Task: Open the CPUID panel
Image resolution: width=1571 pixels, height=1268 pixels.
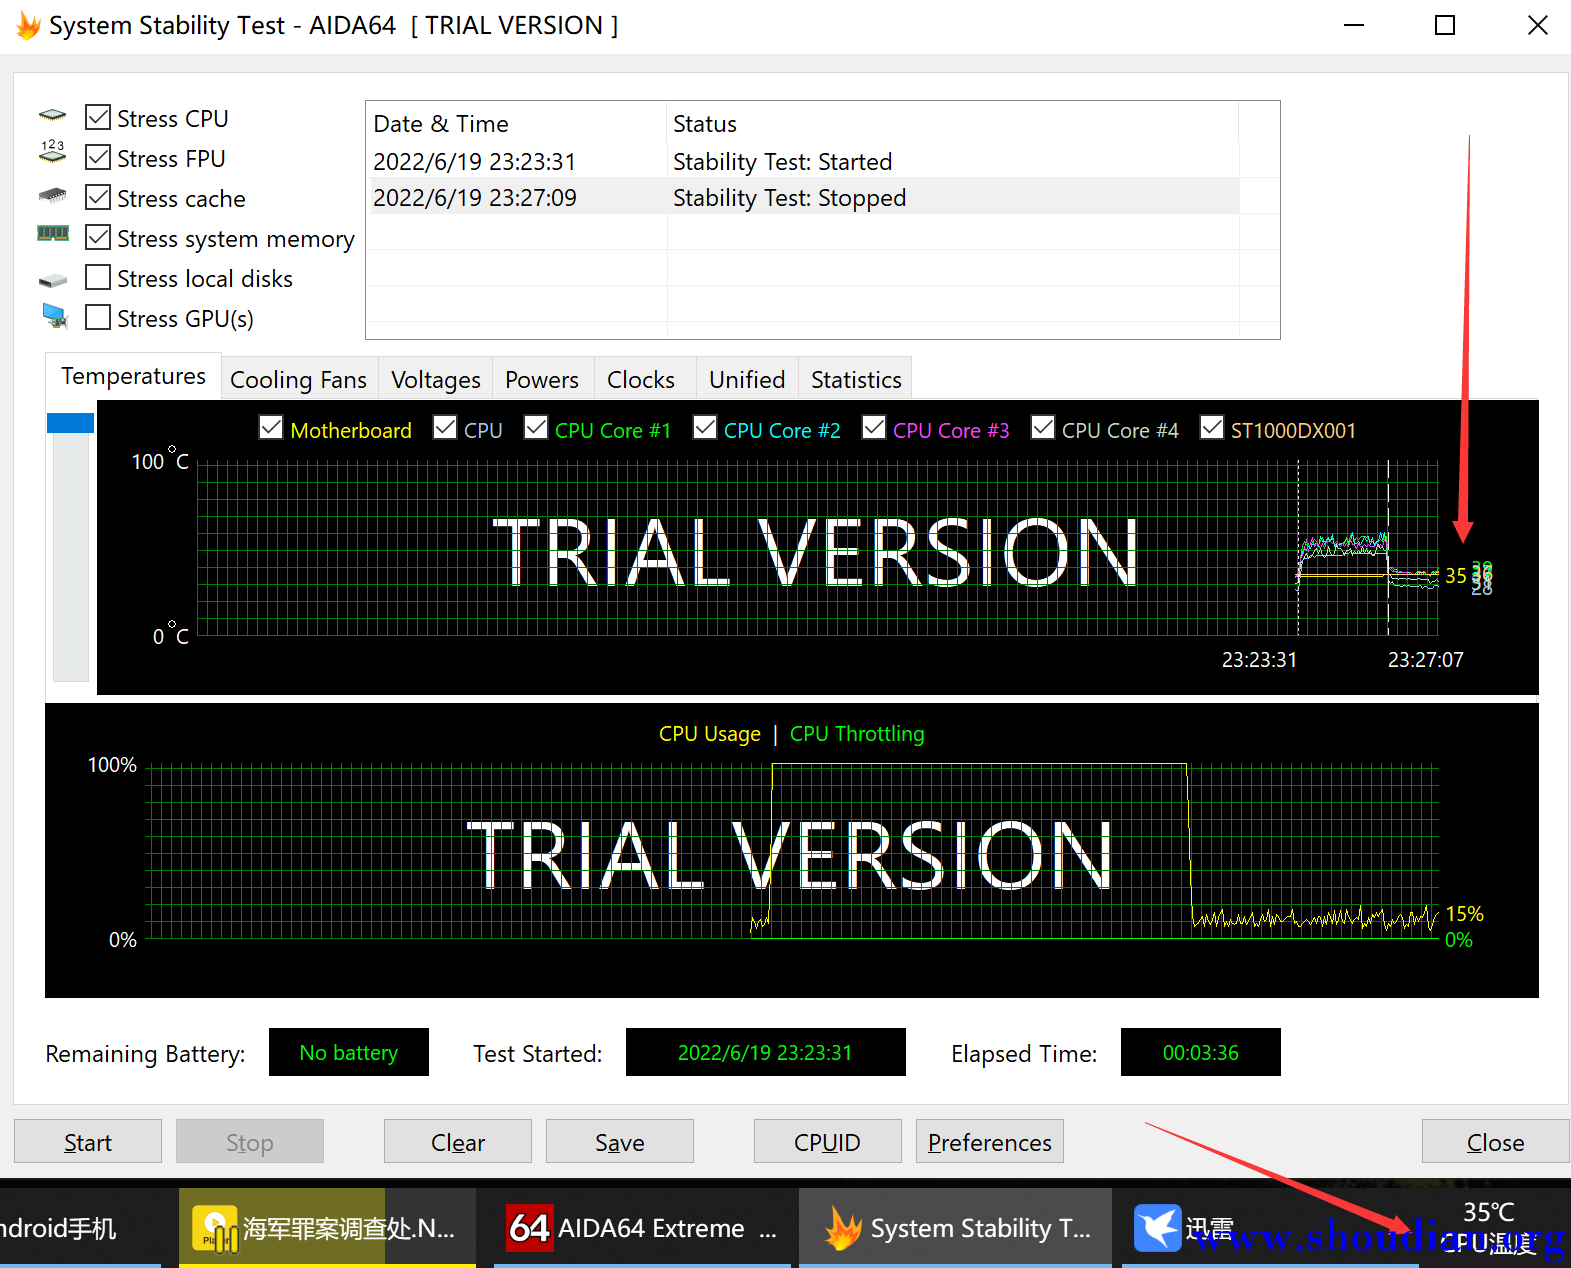Action: pos(828,1141)
